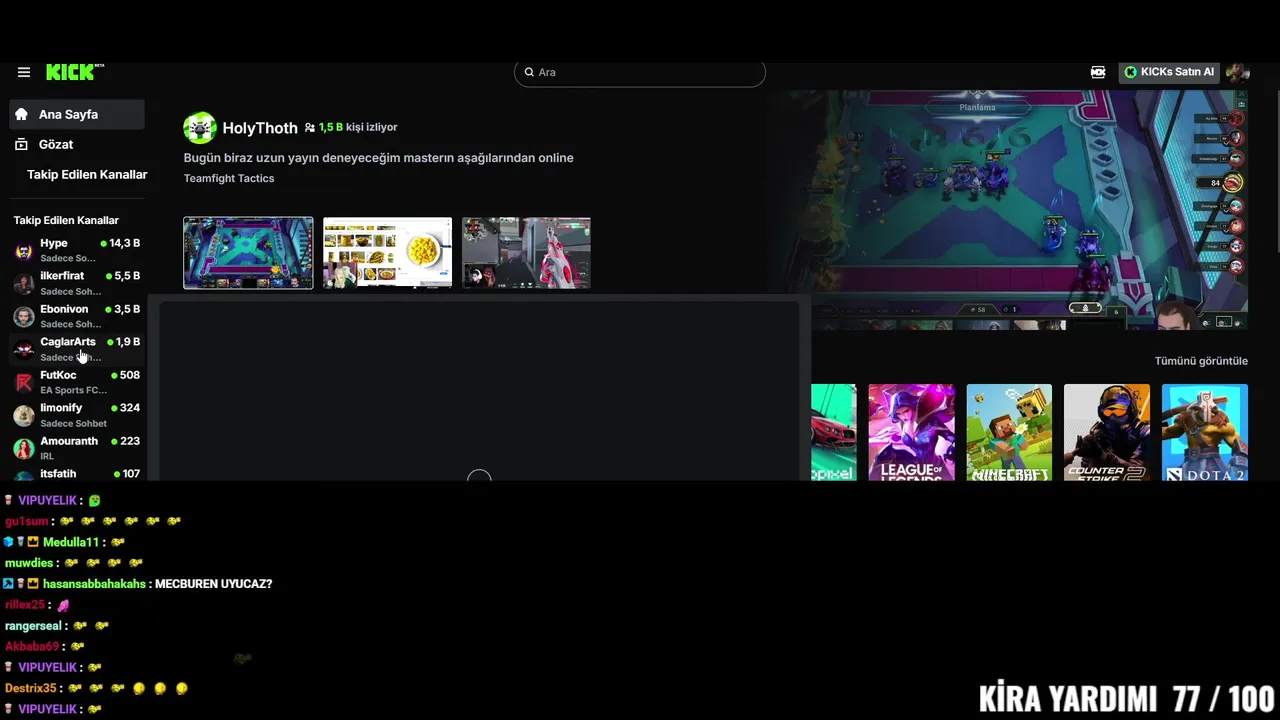Open Minecraft category card
This screenshot has height=720, width=1280.
click(x=1009, y=432)
